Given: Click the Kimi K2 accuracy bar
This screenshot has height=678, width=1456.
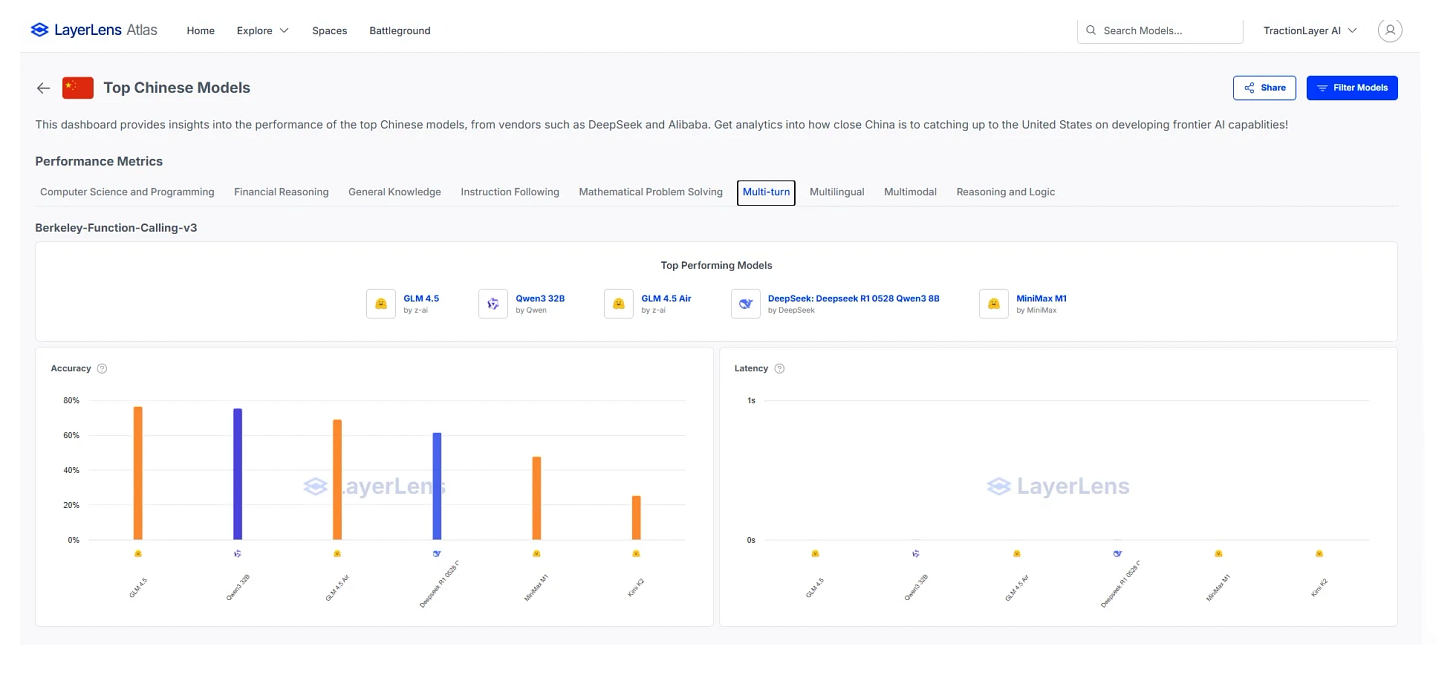Looking at the screenshot, I should (x=636, y=518).
